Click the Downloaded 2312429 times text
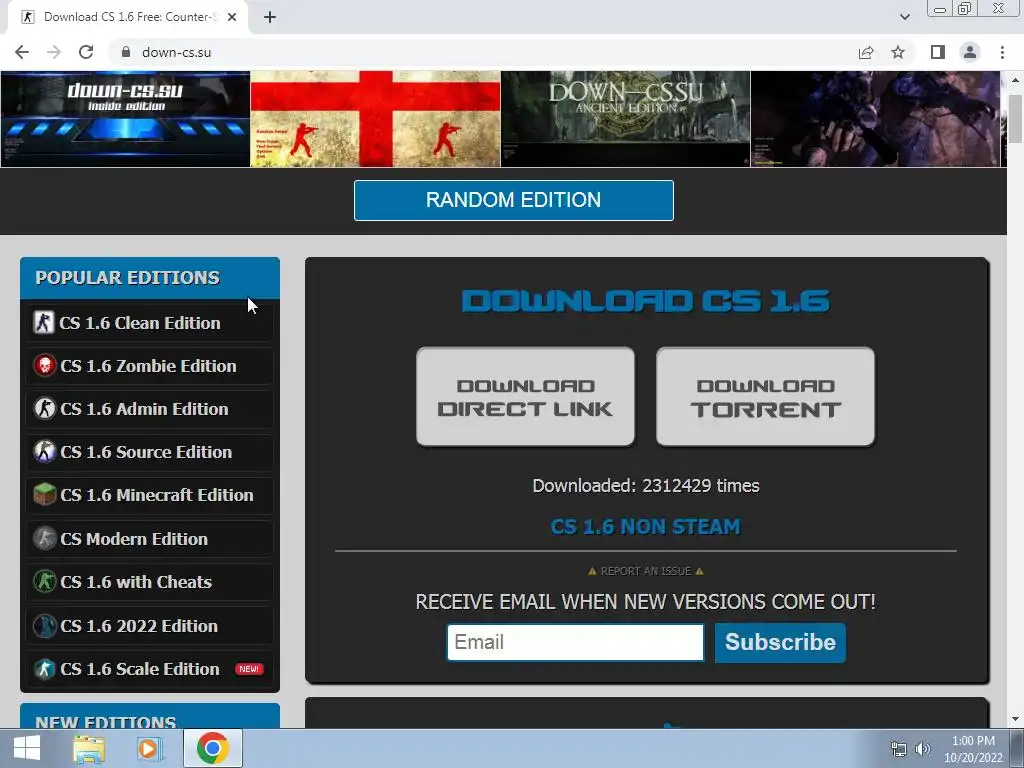1024x768 pixels. click(x=645, y=486)
